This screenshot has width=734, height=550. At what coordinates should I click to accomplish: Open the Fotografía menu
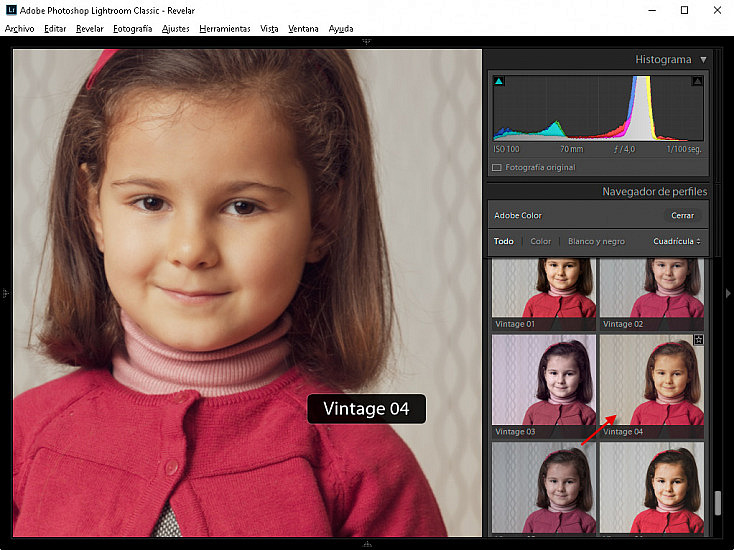[132, 29]
